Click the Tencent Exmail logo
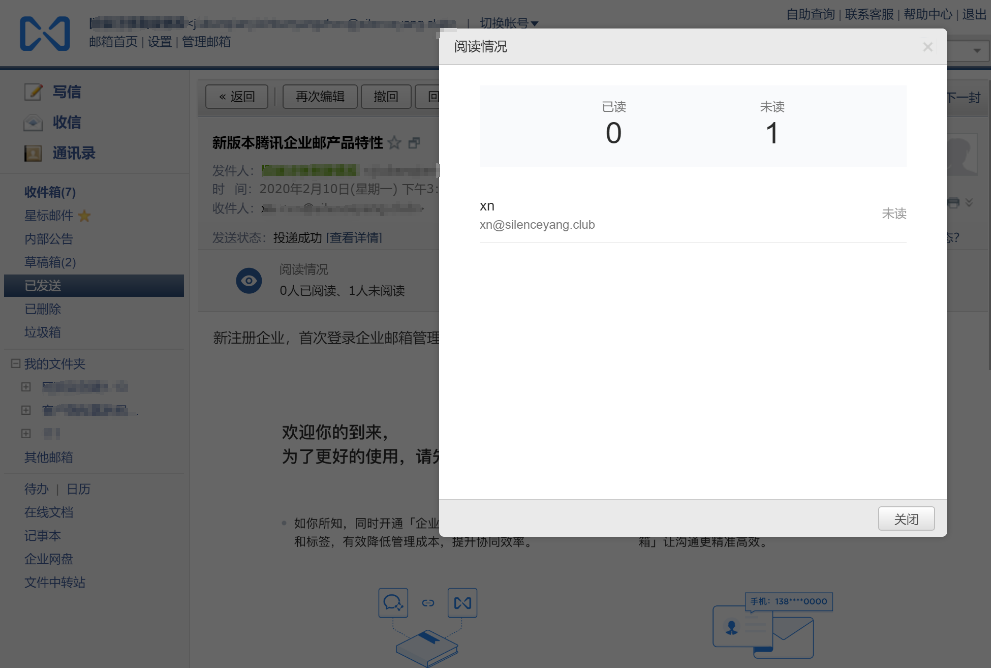The image size is (991, 668). pos(44,33)
